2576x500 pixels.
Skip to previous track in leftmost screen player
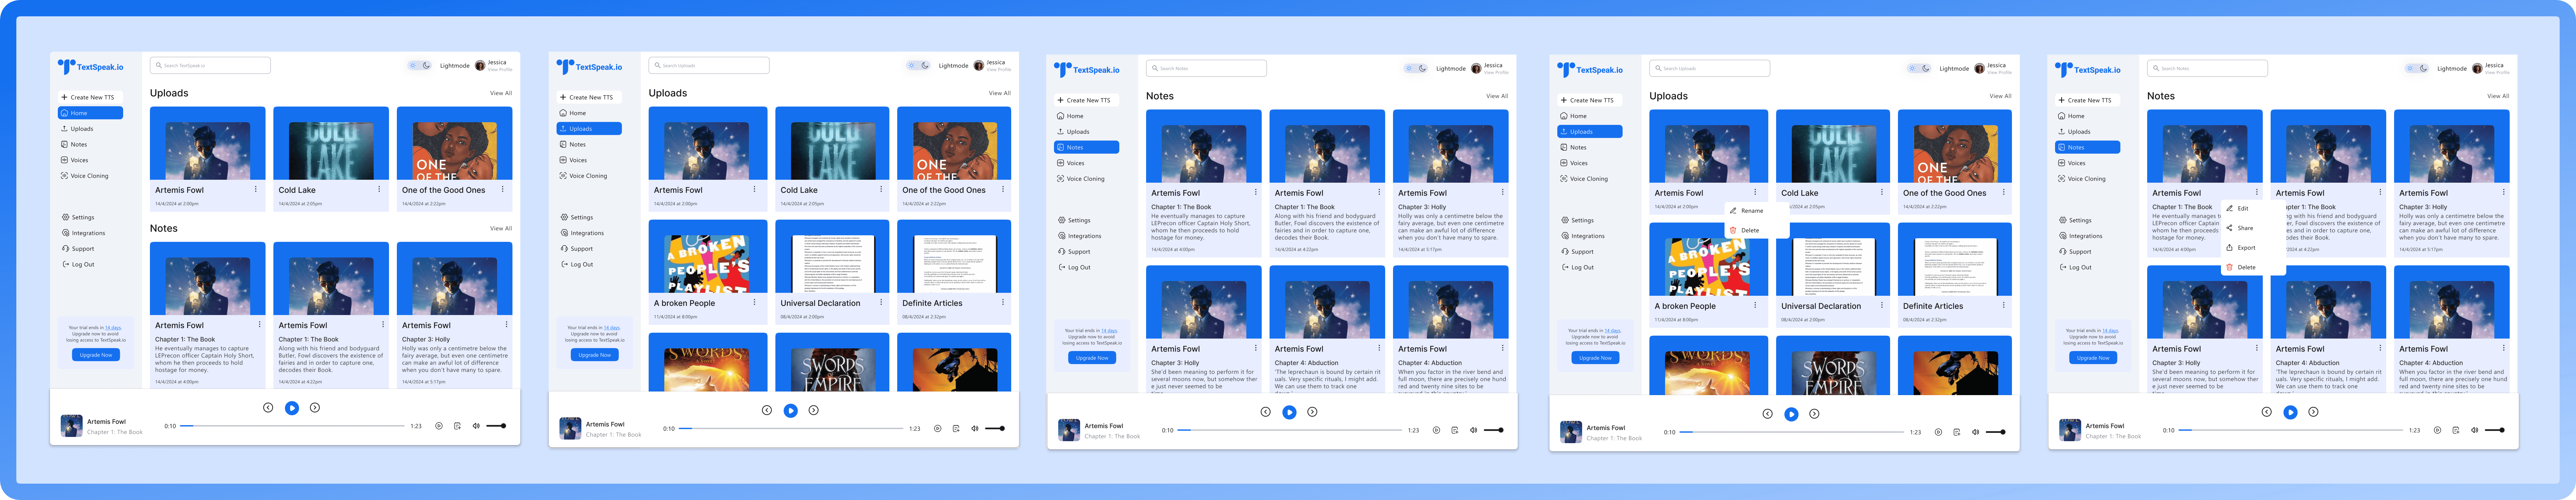click(268, 408)
